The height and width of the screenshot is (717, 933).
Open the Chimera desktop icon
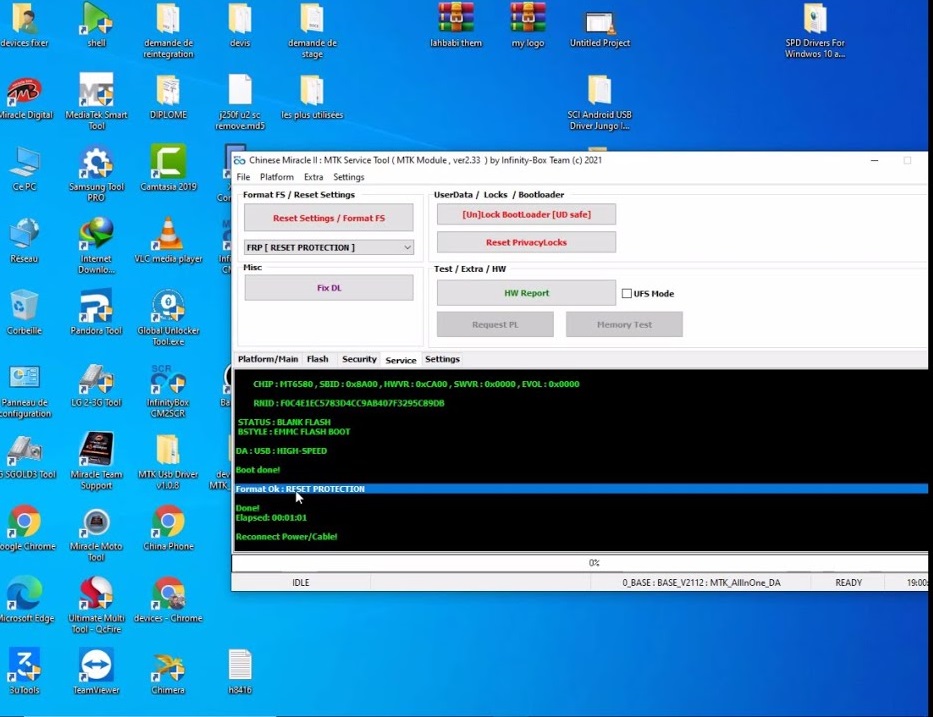coord(168,667)
